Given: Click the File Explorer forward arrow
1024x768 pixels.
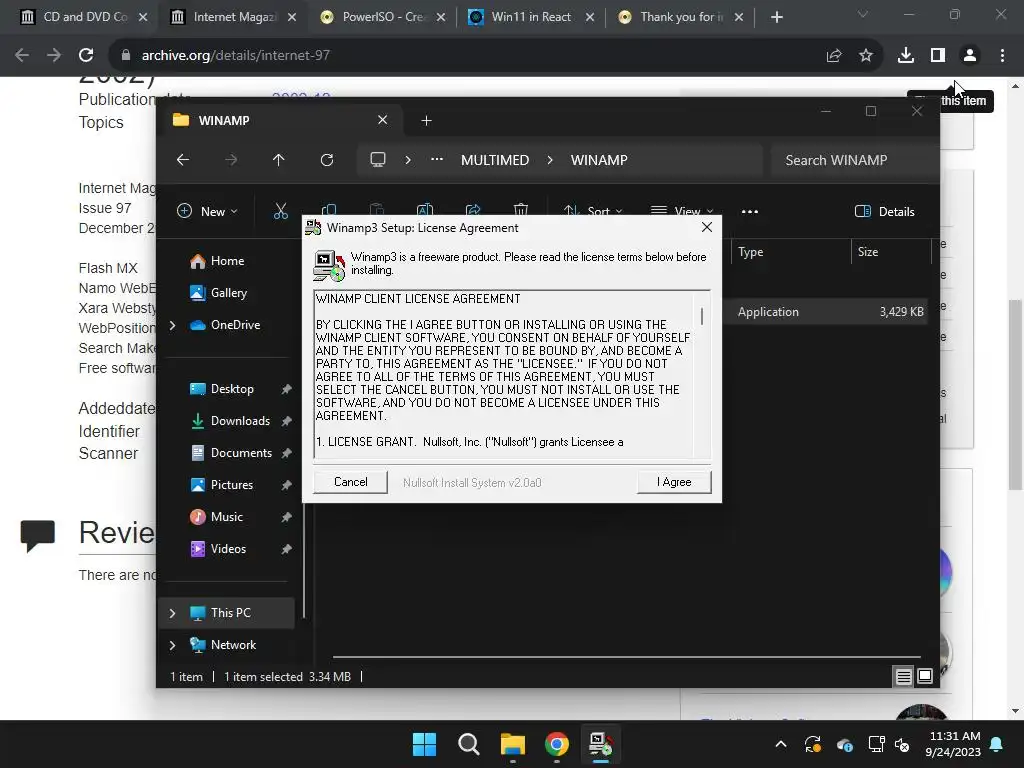Looking at the screenshot, I should pos(231,160).
